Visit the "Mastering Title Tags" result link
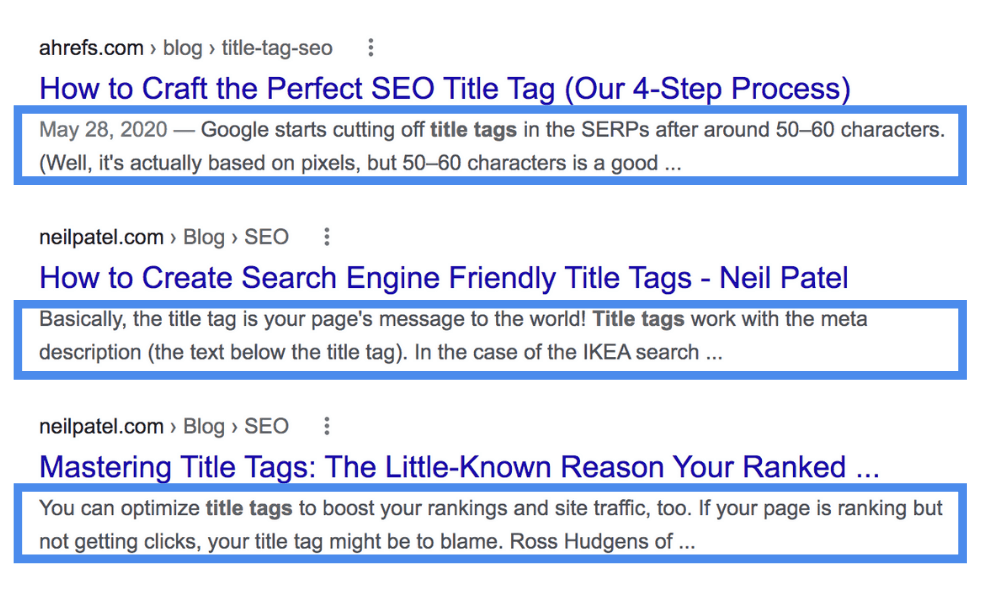1000x600 pixels. coord(459,467)
